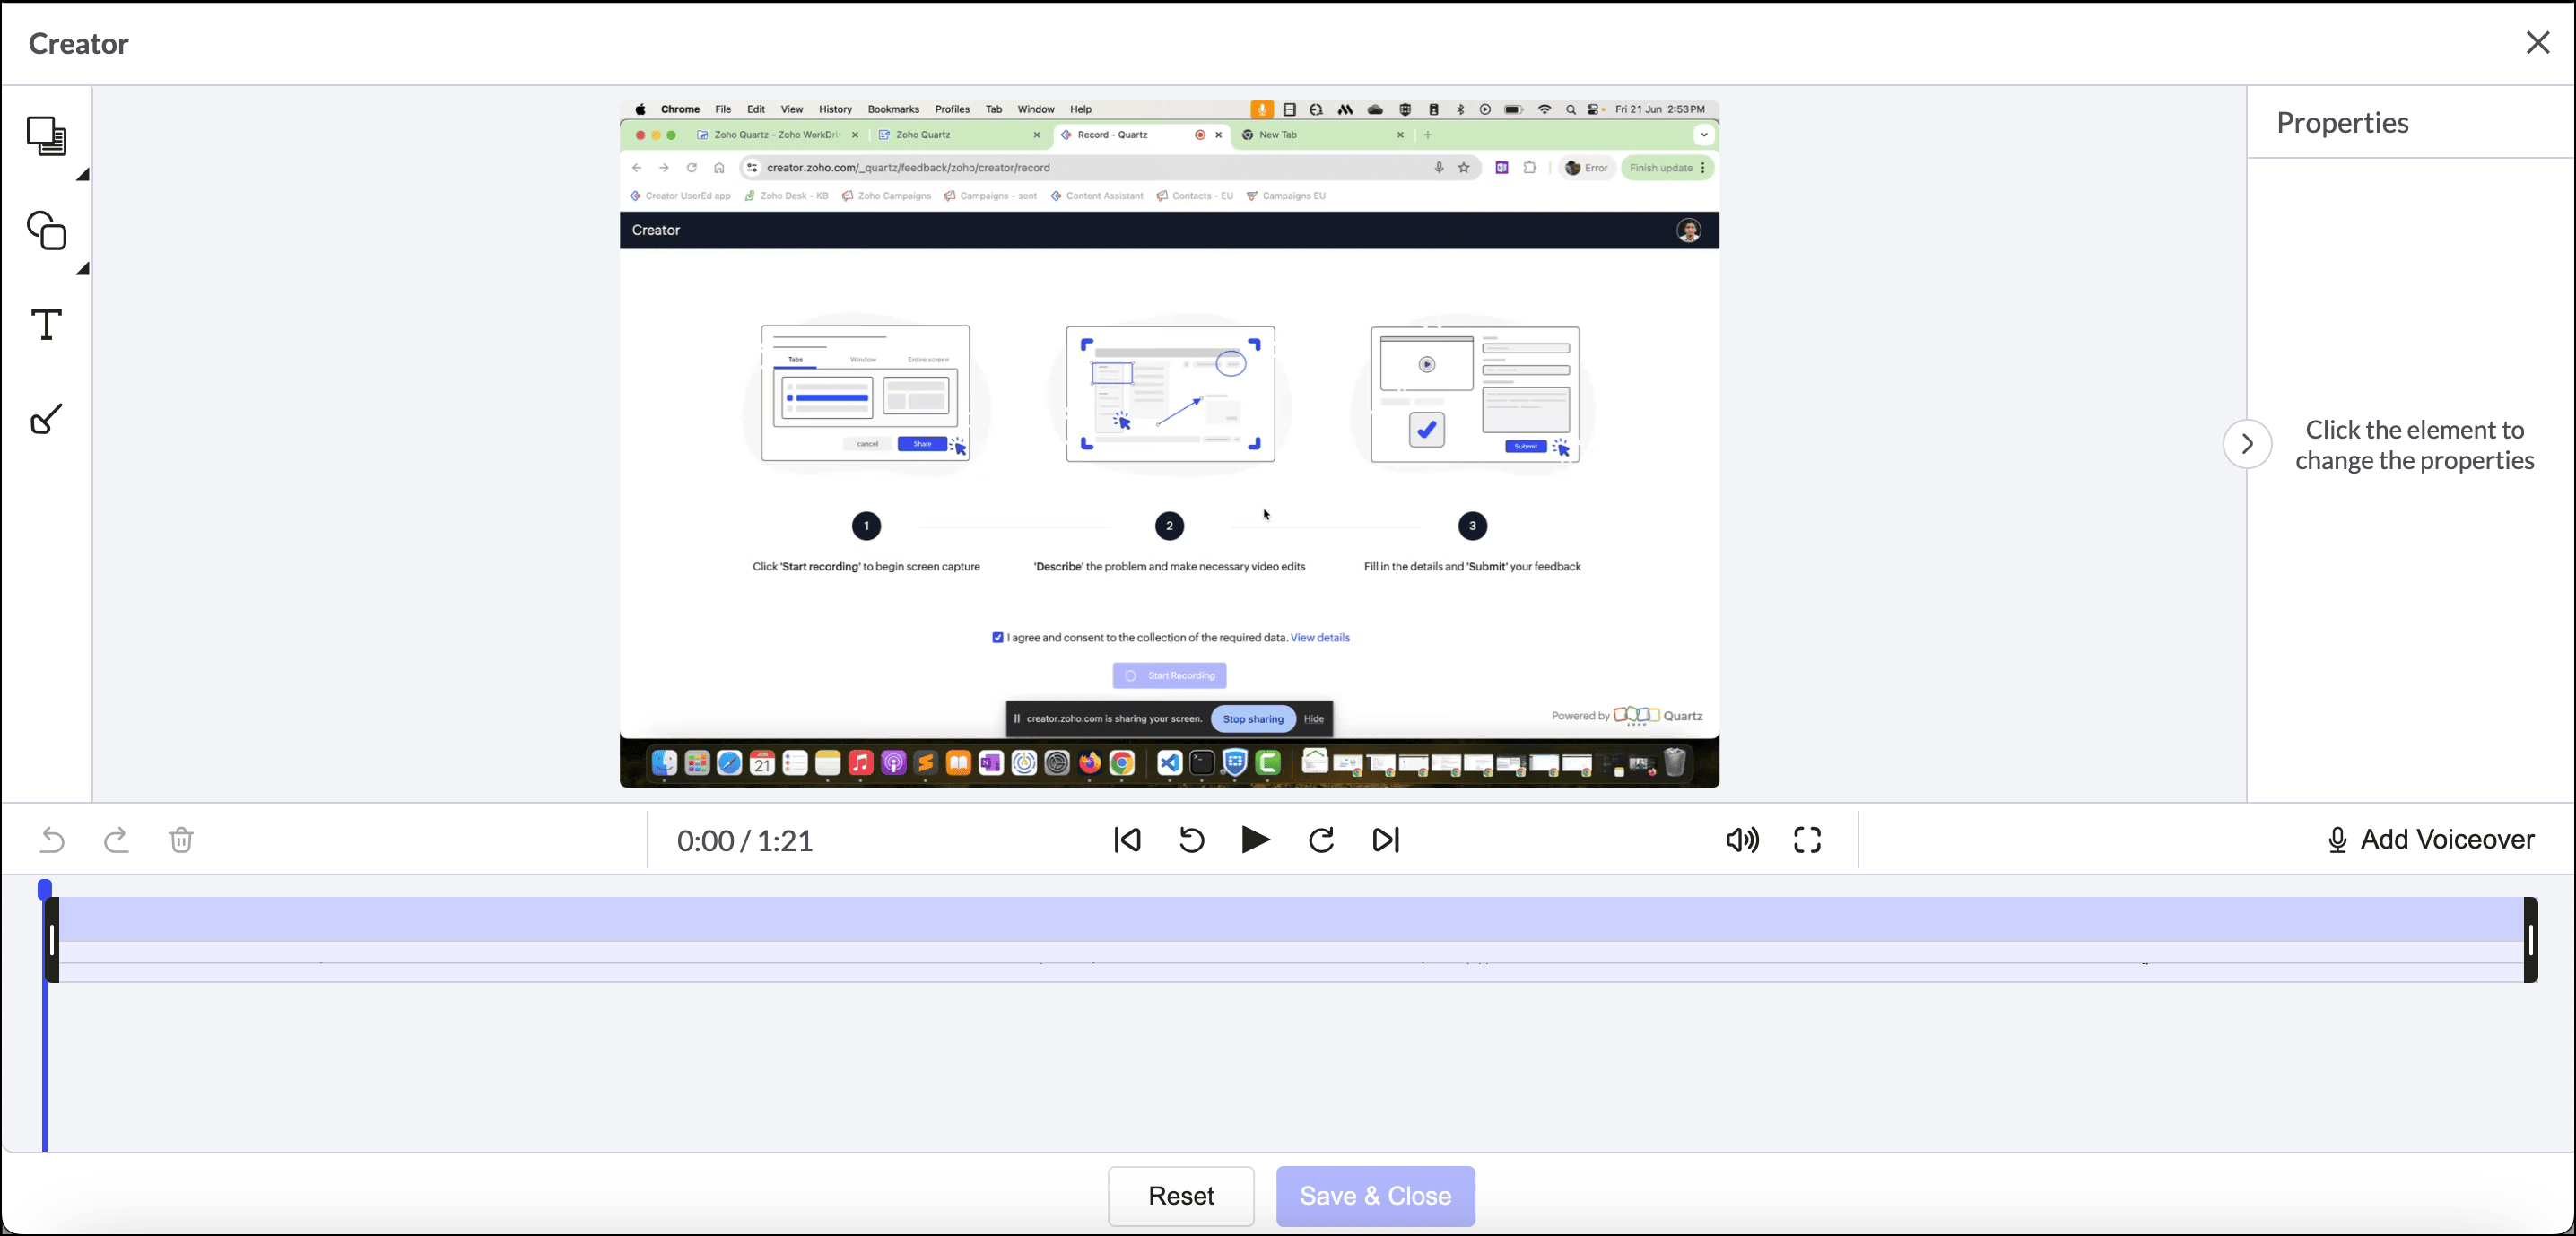Screen dimensions: 2576x1236
Task: Select the brush drawing tool
Action: tap(46, 419)
